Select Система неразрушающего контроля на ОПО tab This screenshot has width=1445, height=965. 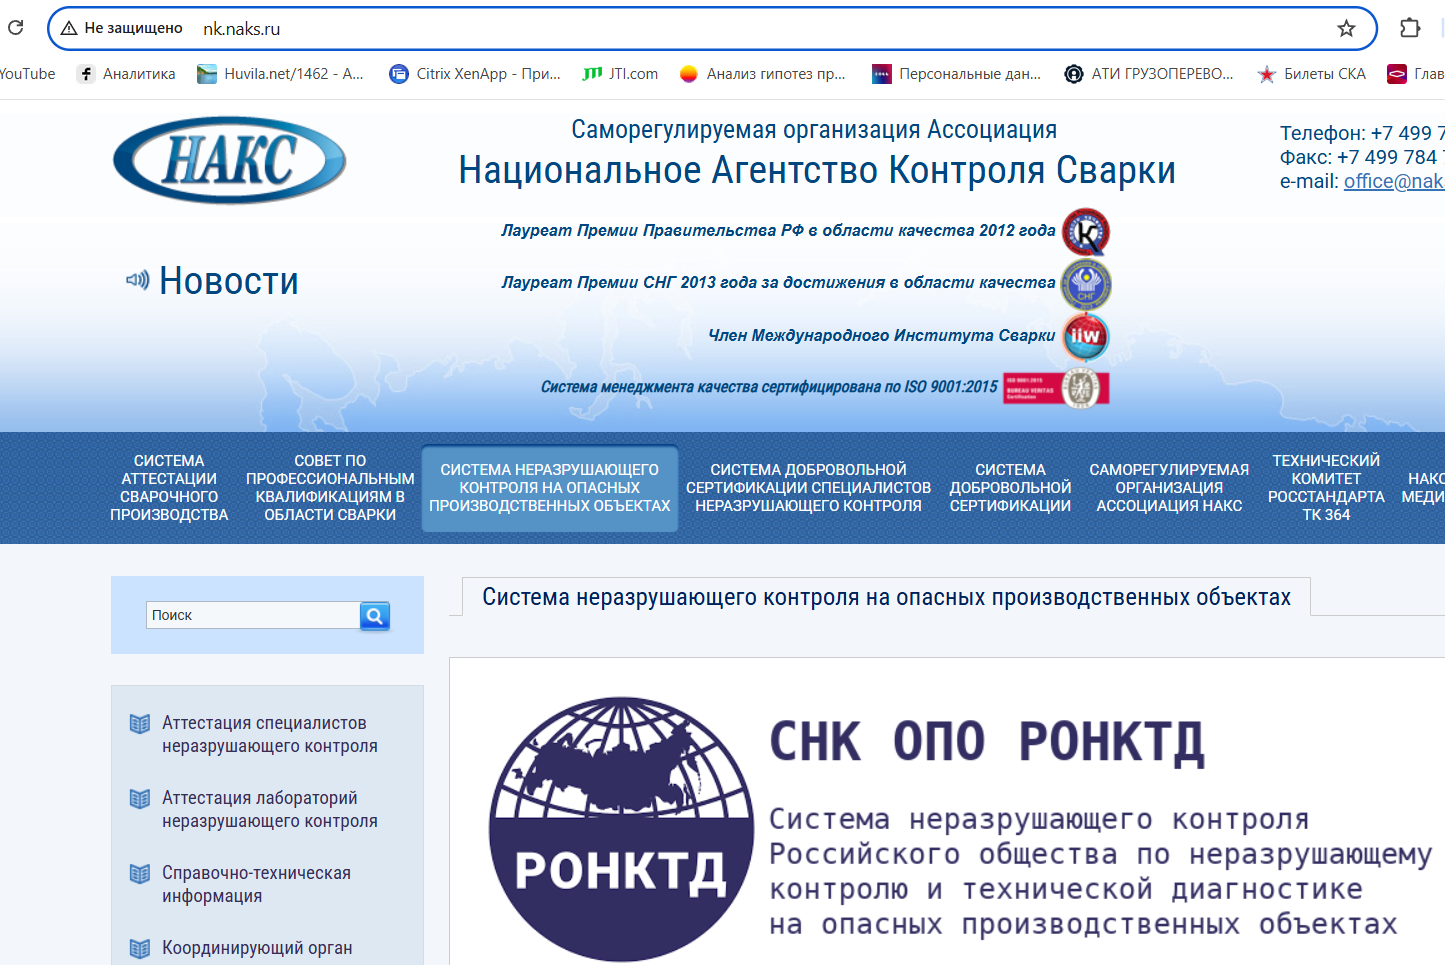point(549,488)
